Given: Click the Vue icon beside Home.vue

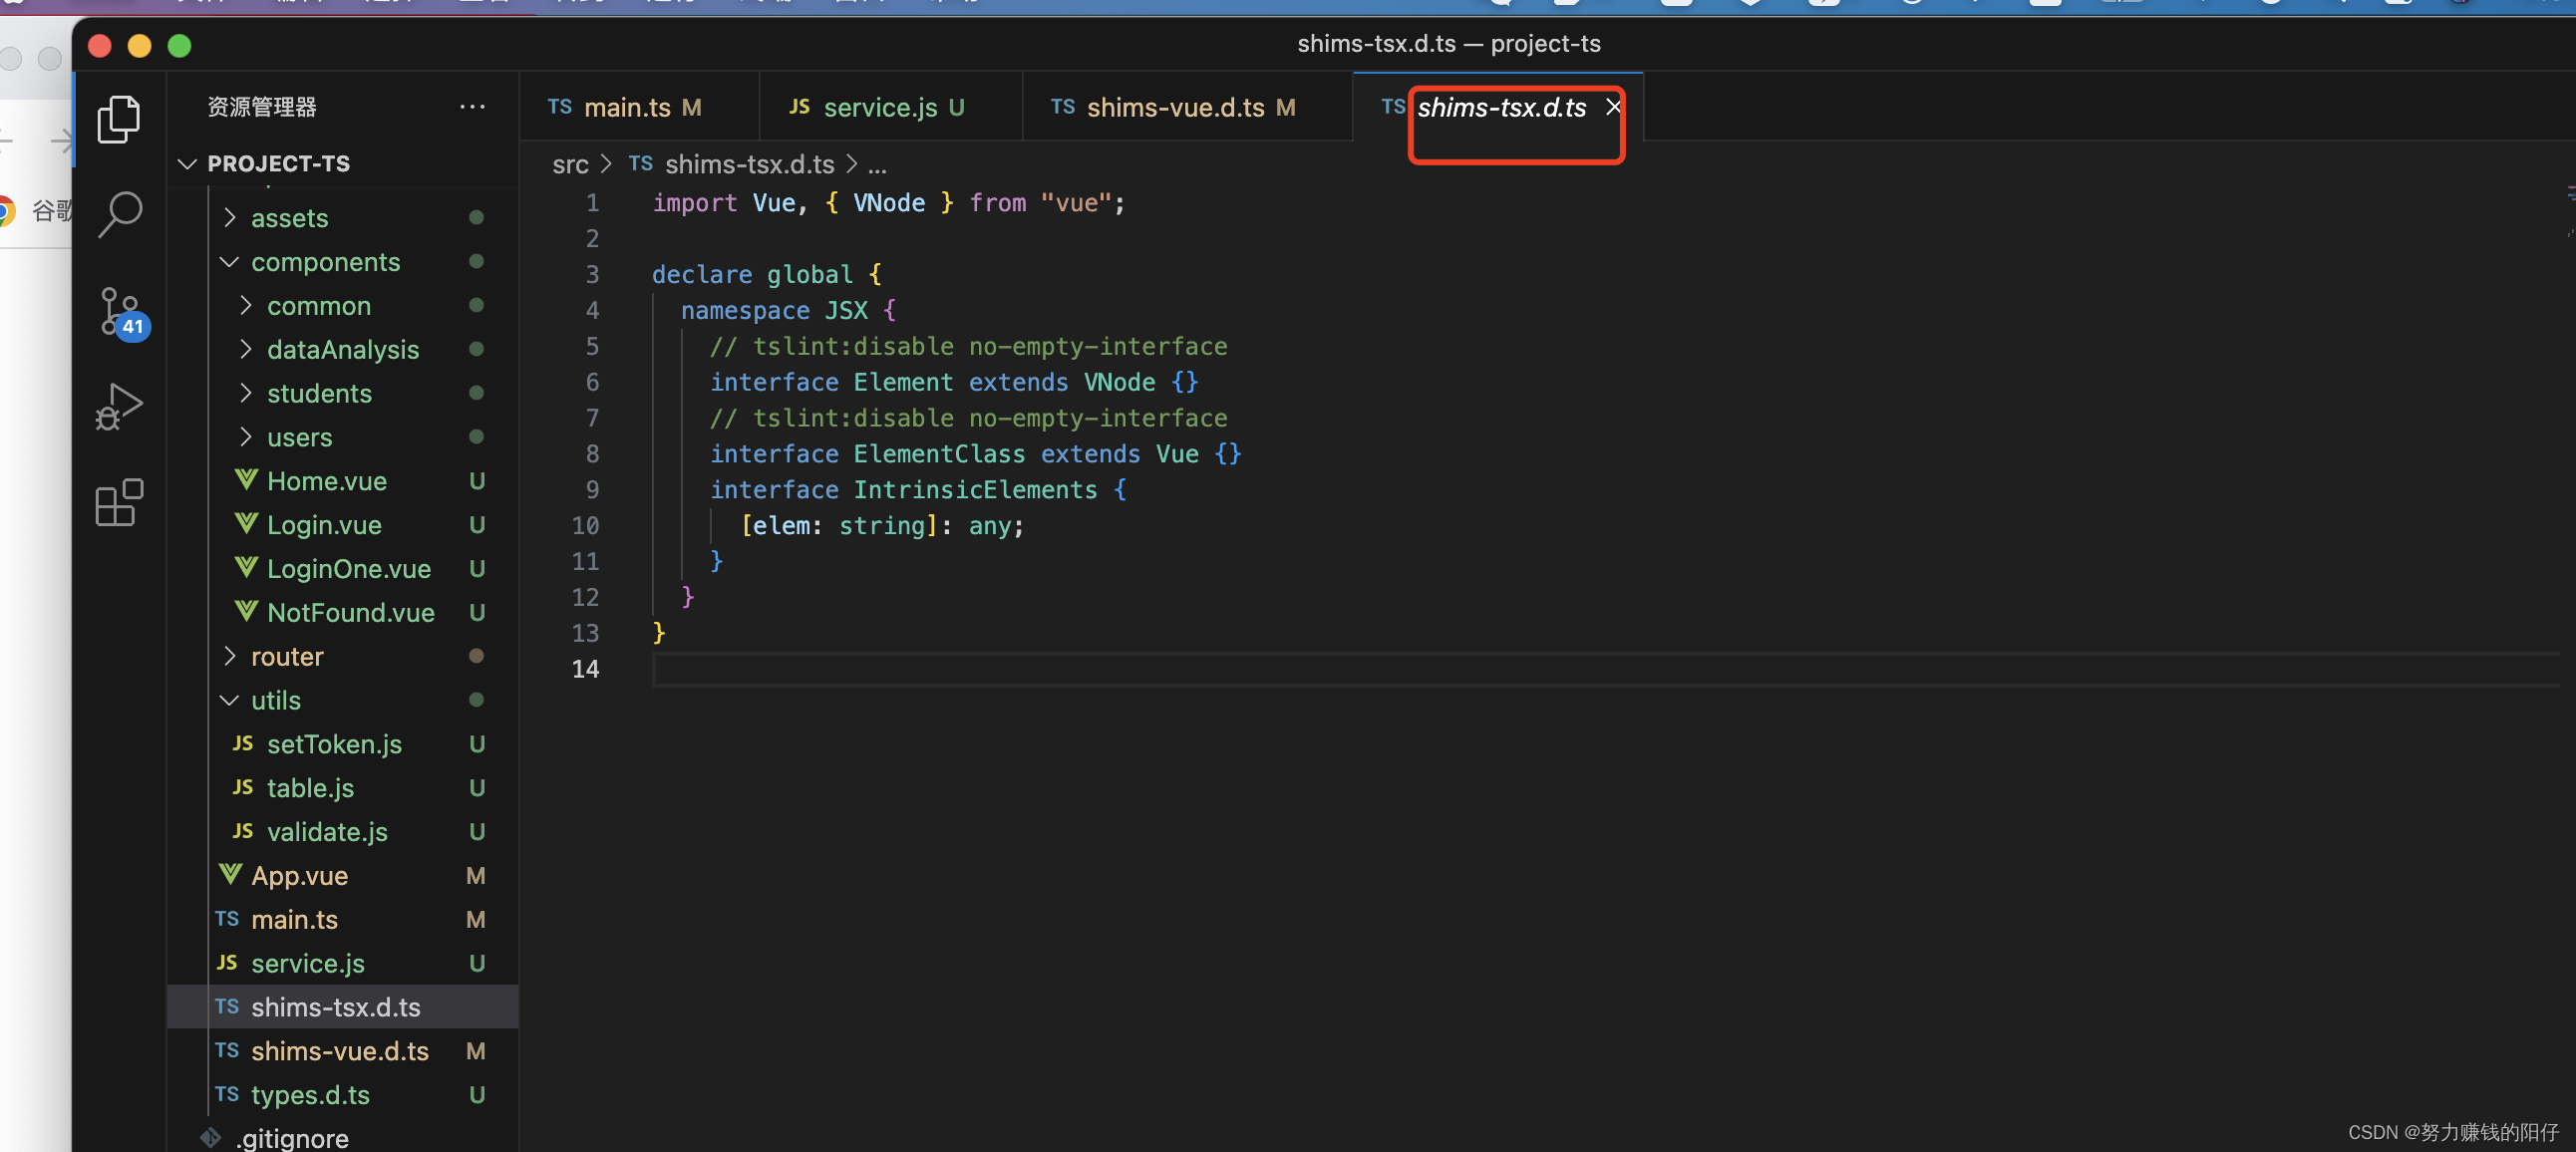Looking at the screenshot, I should (x=246, y=481).
